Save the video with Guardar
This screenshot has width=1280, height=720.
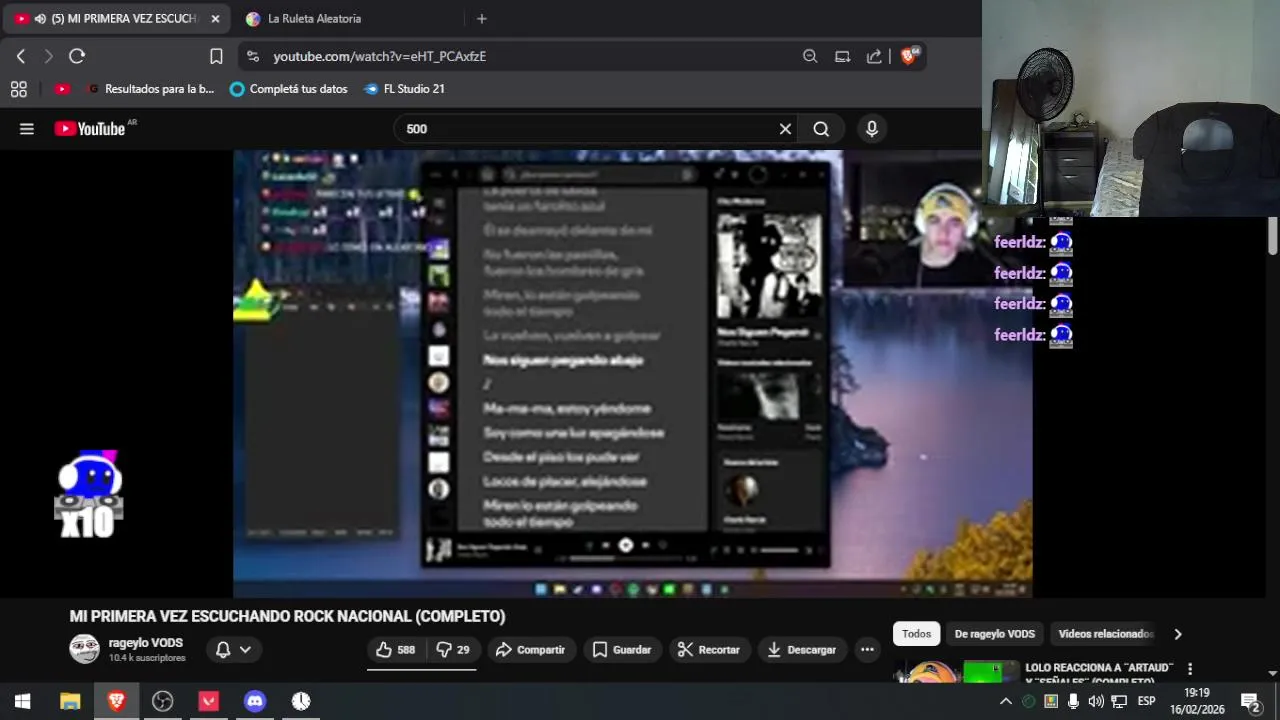pos(622,650)
